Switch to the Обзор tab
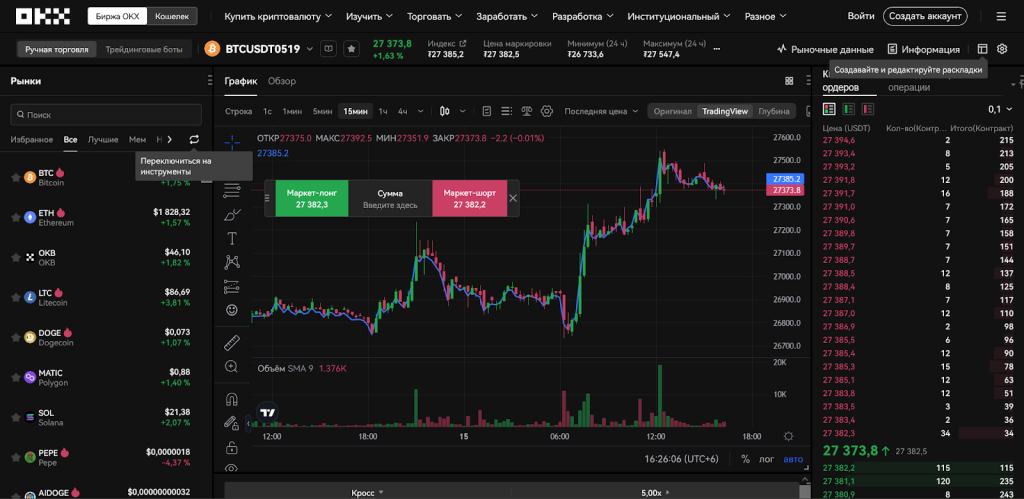 [282, 81]
